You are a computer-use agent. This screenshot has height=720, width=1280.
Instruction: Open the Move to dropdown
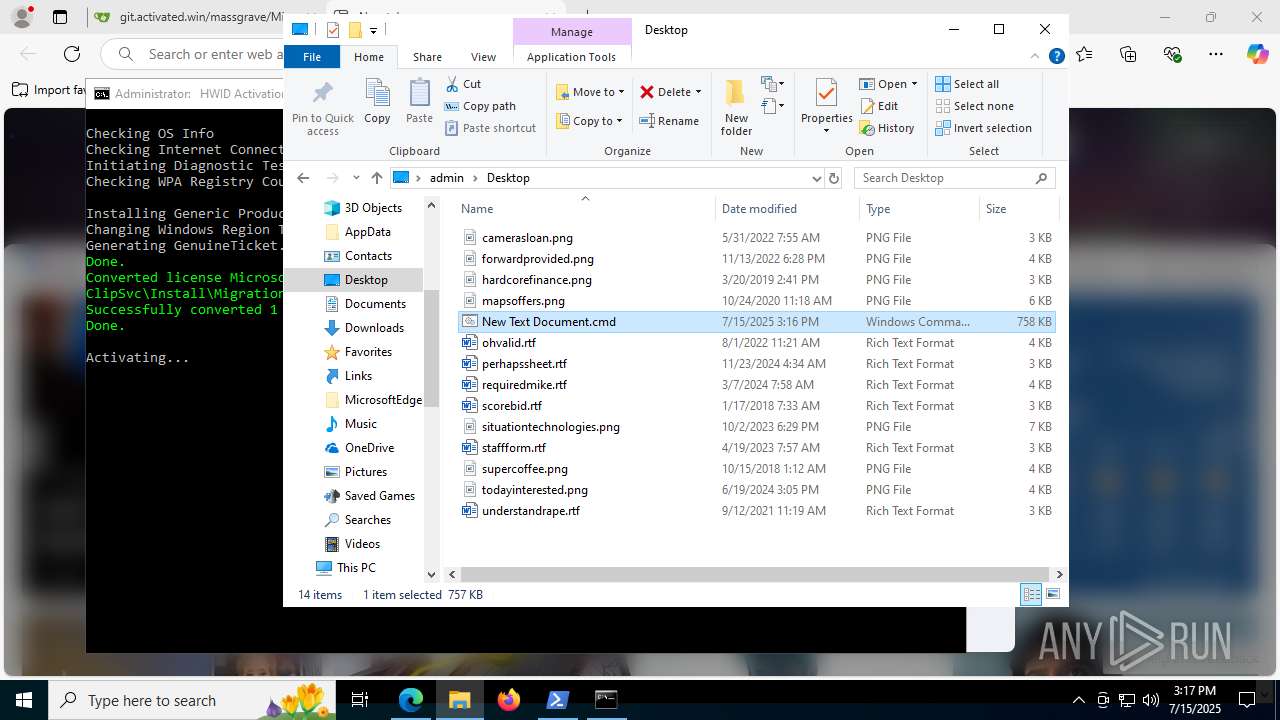(x=590, y=92)
